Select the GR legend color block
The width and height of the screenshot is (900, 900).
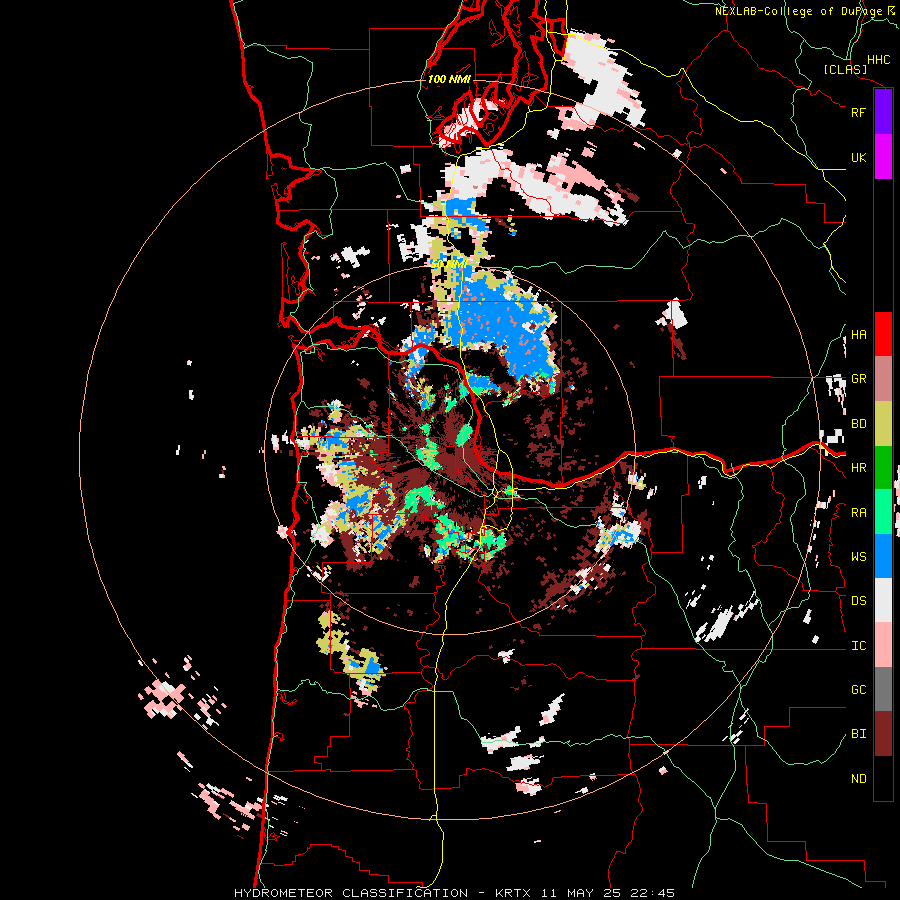(x=883, y=379)
